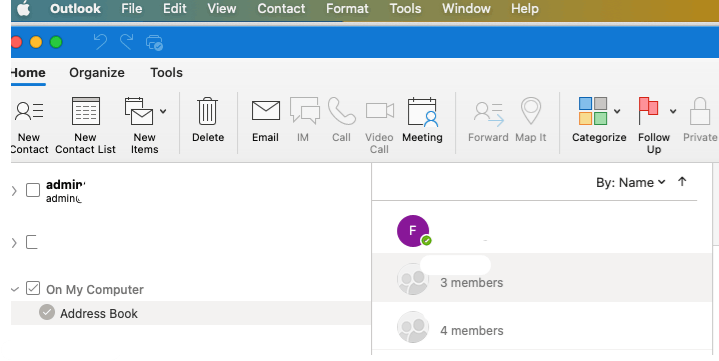Send an Email to the contact

[x=265, y=120]
